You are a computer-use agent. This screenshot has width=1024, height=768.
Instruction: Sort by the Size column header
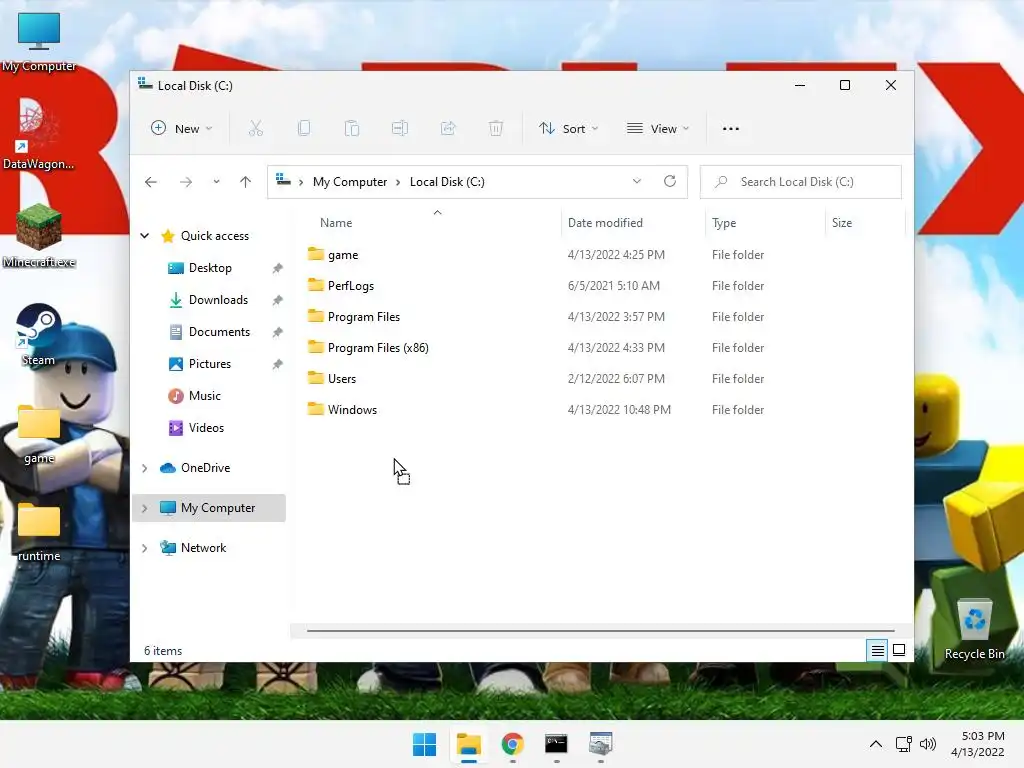click(842, 223)
